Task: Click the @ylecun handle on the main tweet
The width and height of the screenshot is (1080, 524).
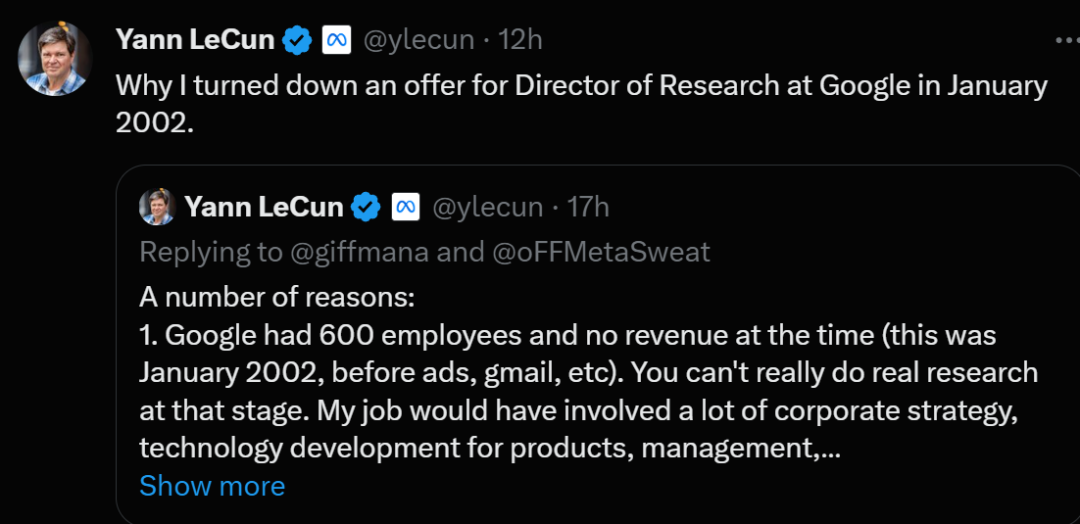Action: click(x=416, y=40)
